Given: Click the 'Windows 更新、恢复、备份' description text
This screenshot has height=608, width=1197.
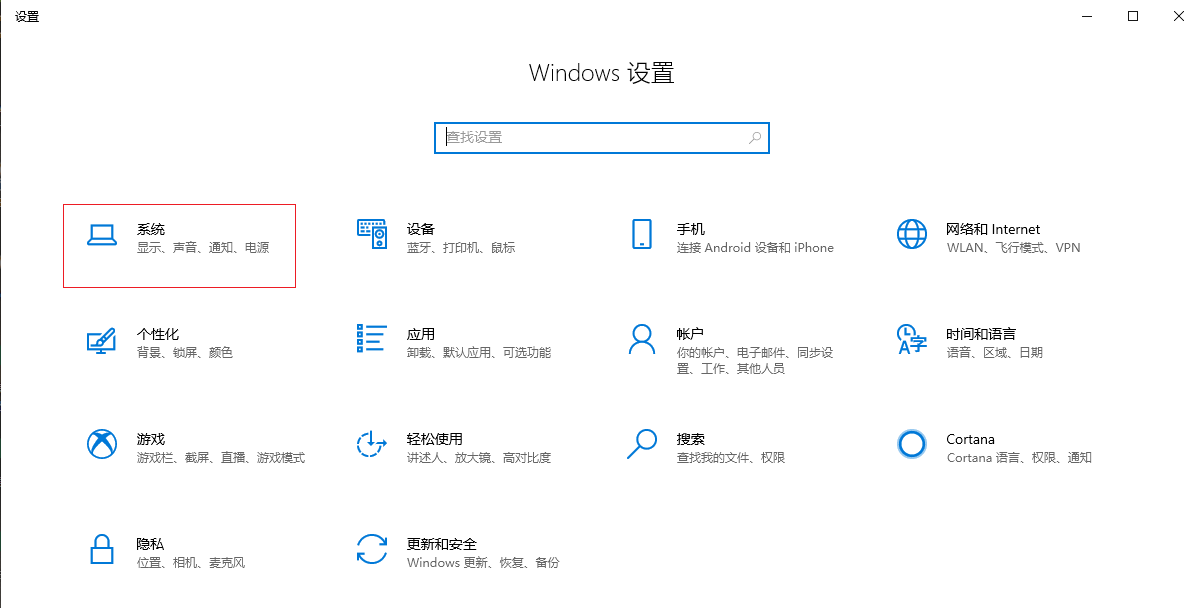Looking at the screenshot, I should pyautogui.click(x=483, y=563).
